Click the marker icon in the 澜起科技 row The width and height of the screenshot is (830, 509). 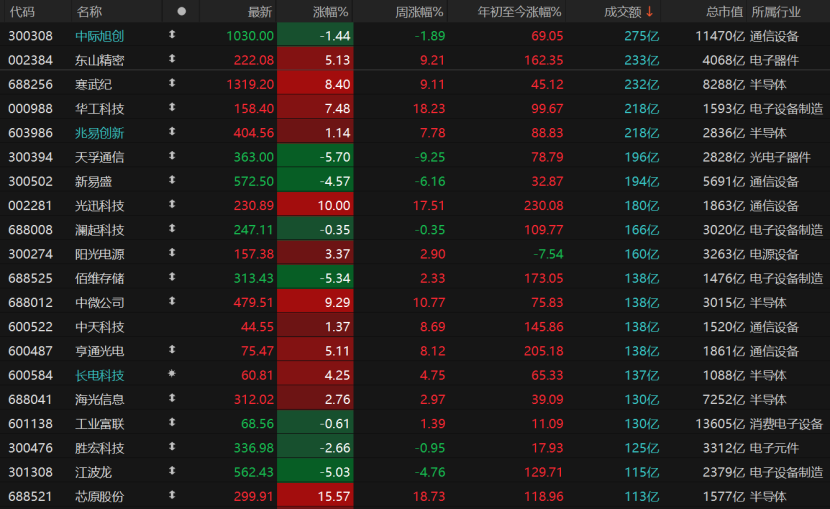pyautogui.click(x=172, y=229)
